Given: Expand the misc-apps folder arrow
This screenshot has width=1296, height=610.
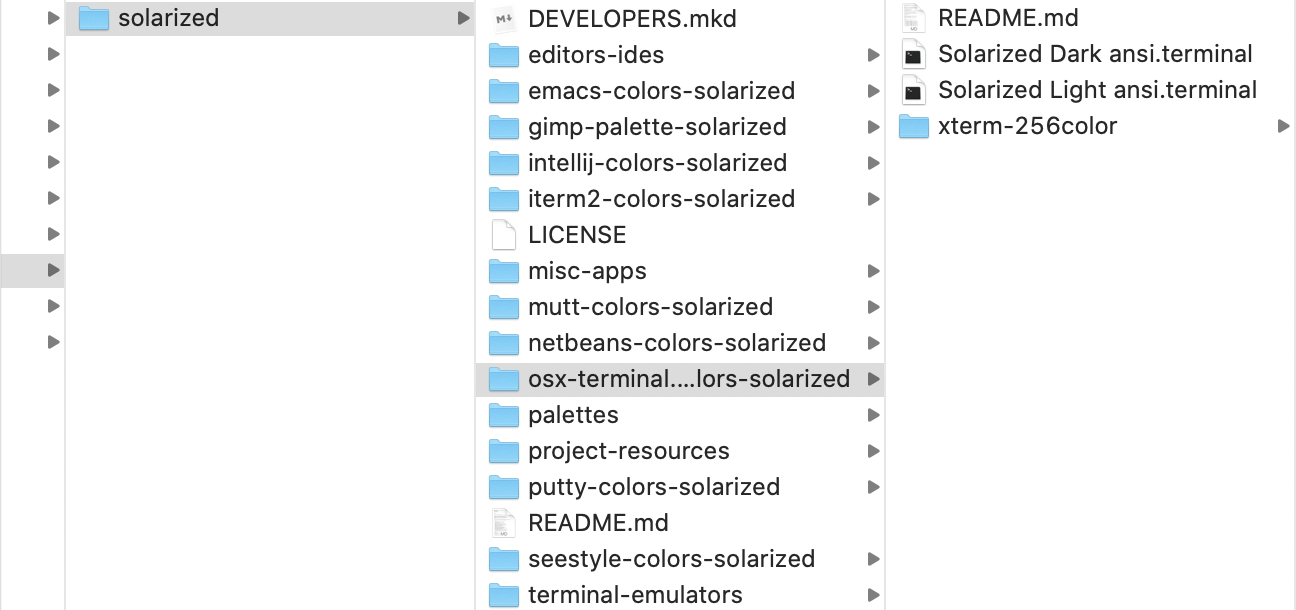Looking at the screenshot, I should click(x=873, y=271).
